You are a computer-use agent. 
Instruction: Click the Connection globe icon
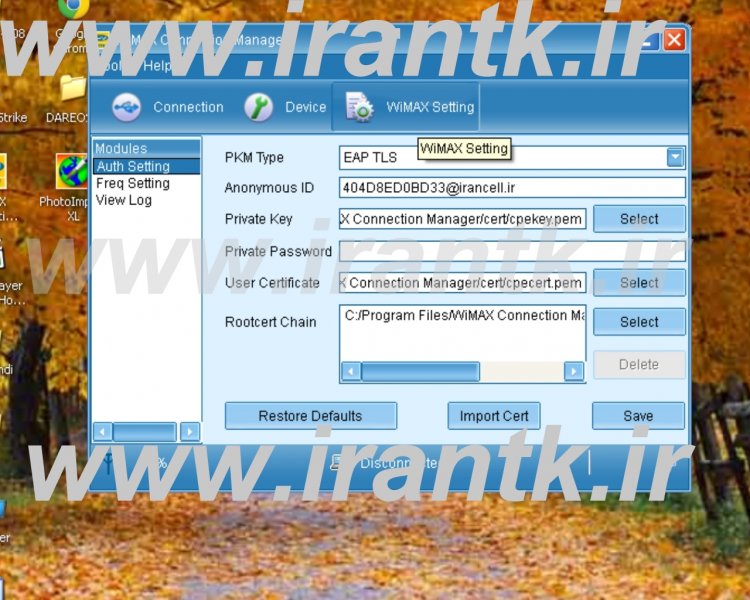tap(127, 107)
